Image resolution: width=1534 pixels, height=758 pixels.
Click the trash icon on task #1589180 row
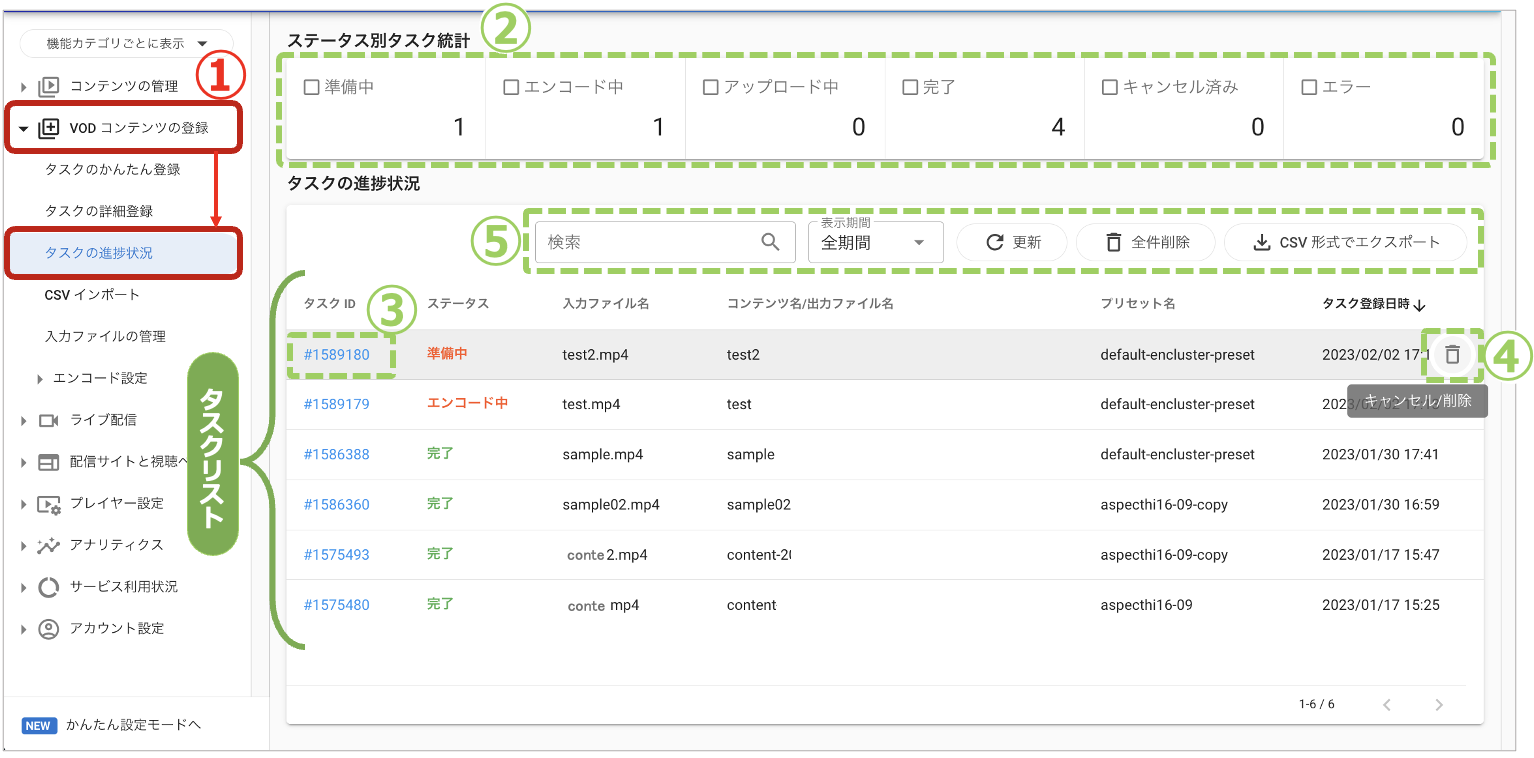[x=1452, y=354]
